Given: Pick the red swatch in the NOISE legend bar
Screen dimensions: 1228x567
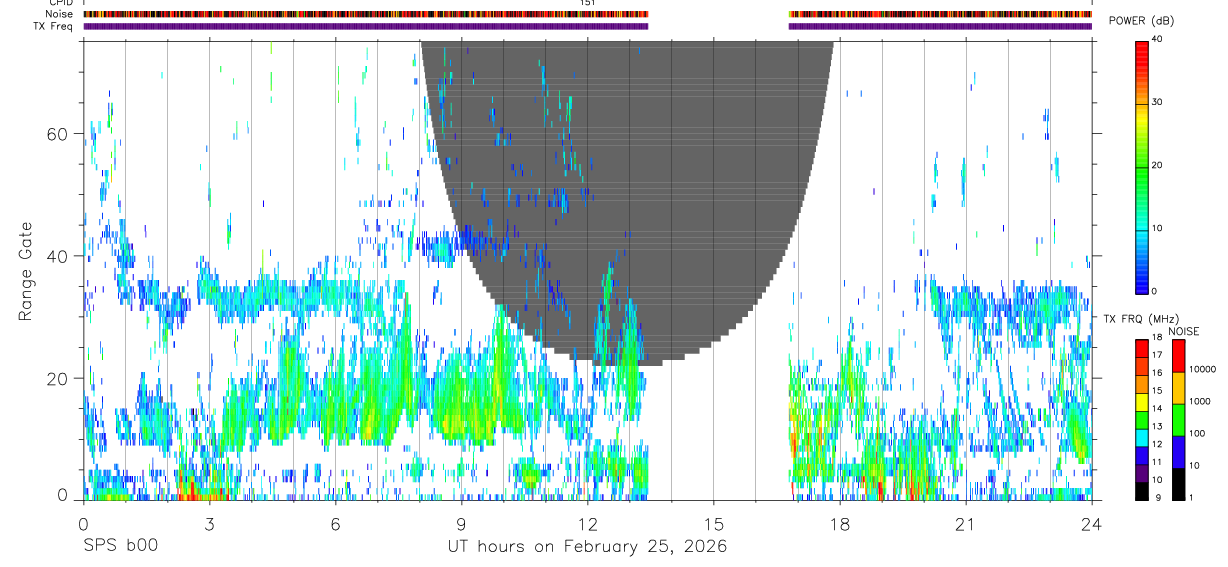Looking at the screenshot, I should pos(1178,356).
